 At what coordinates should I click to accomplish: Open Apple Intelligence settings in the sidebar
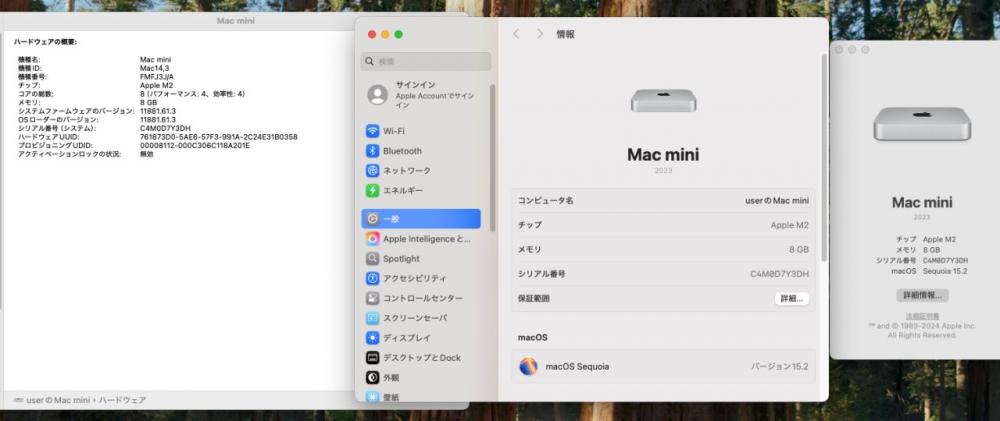point(421,239)
